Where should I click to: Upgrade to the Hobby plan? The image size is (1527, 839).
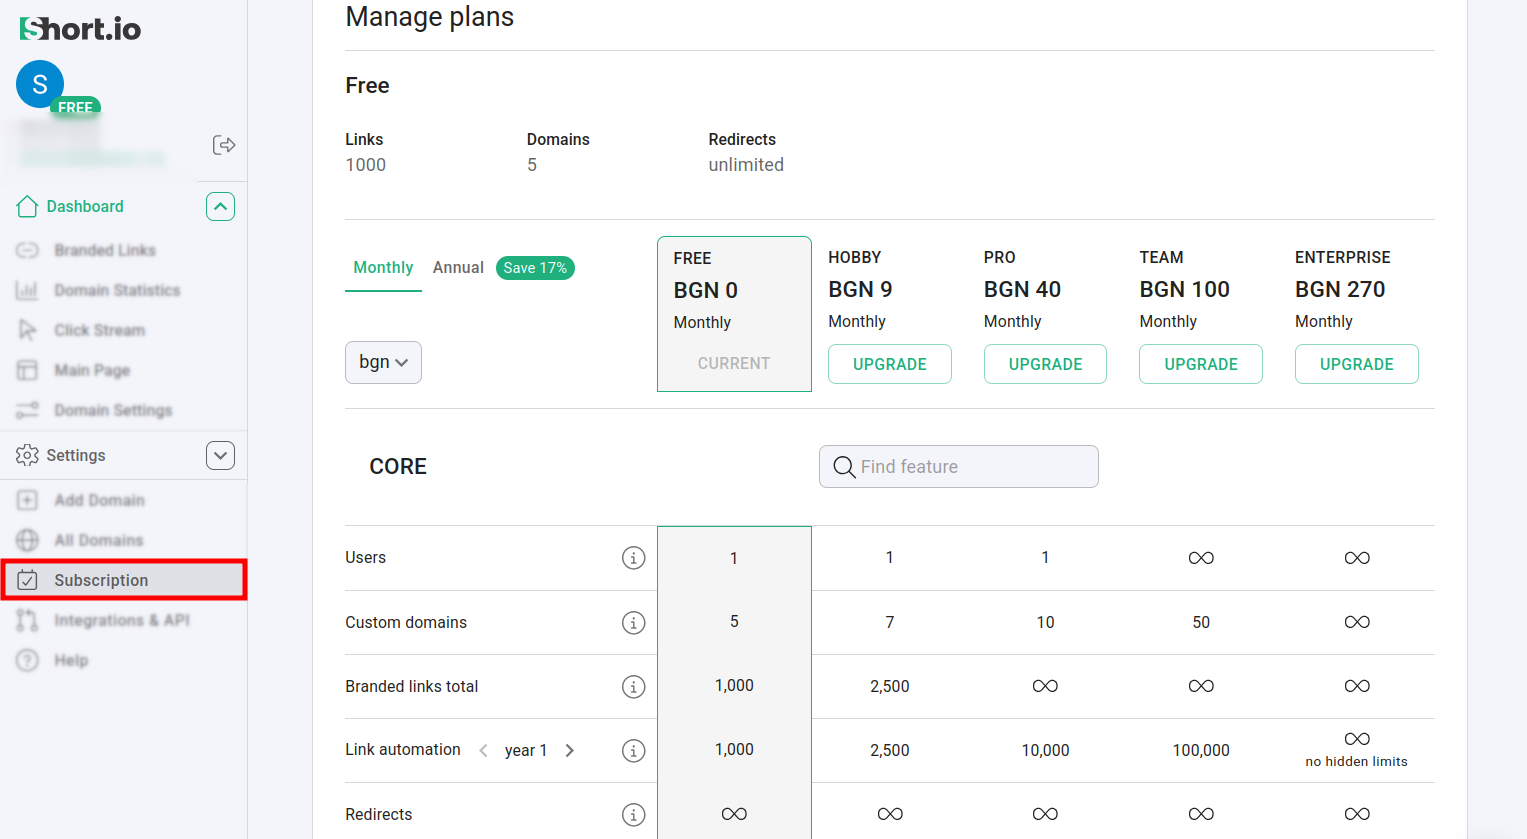point(889,364)
